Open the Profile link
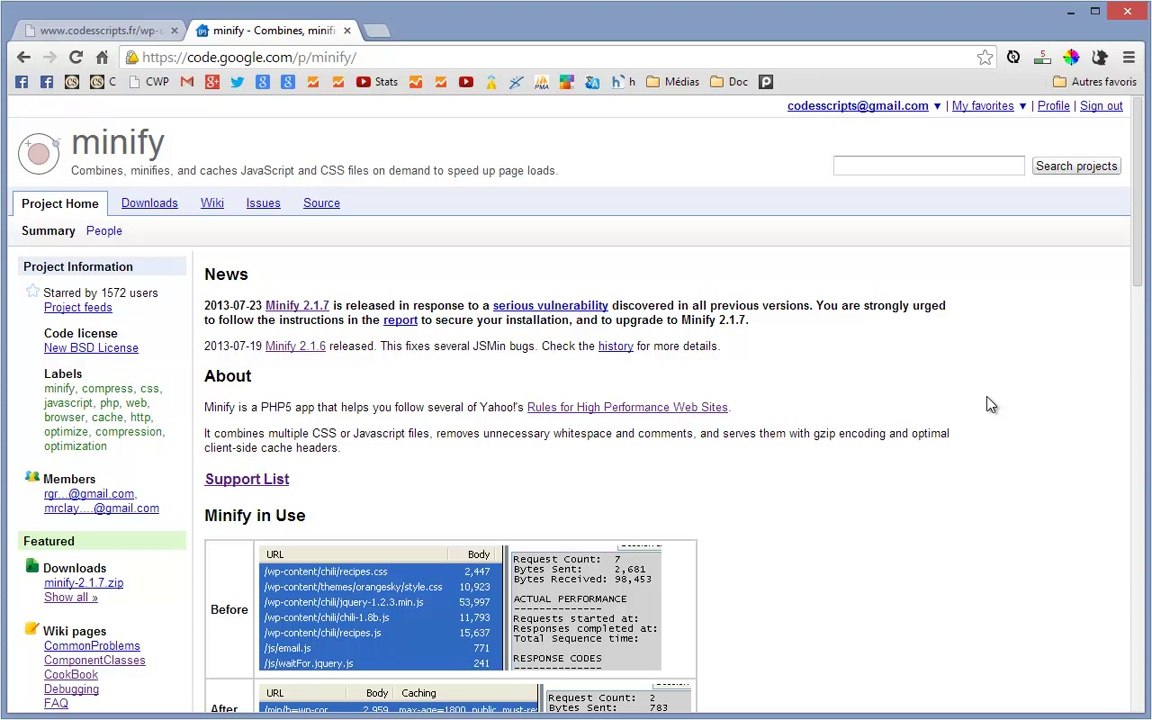Viewport: 1152px width, 720px height. tap(1054, 106)
